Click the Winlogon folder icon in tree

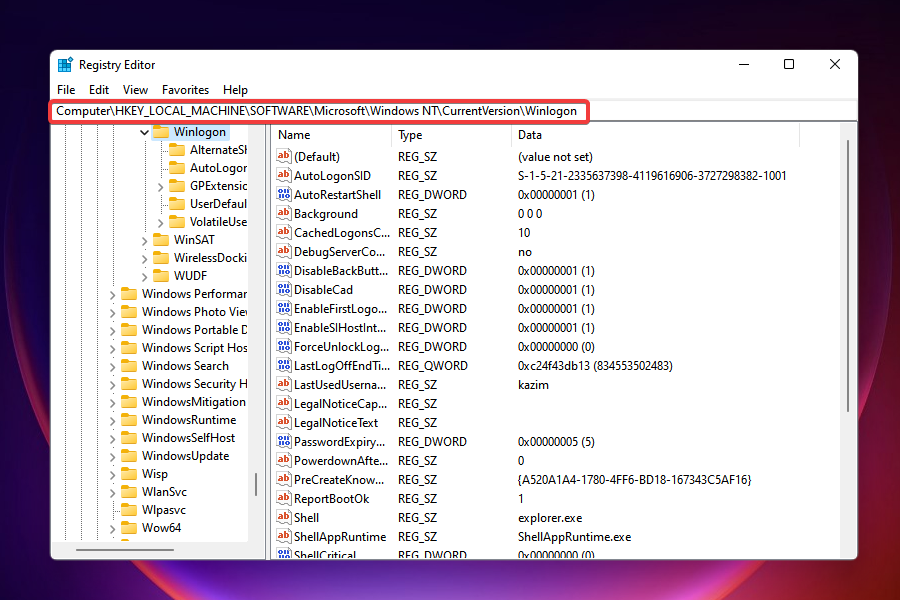click(161, 132)
